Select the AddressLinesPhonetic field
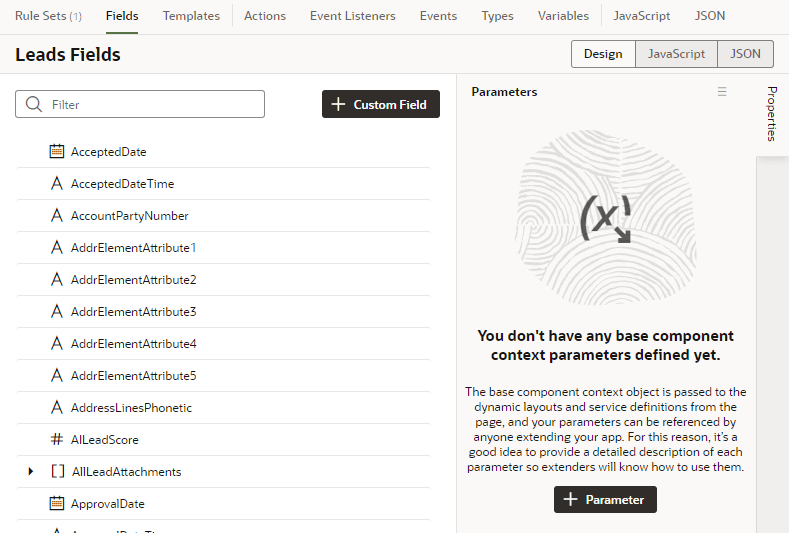 click(x=223, y=408)
